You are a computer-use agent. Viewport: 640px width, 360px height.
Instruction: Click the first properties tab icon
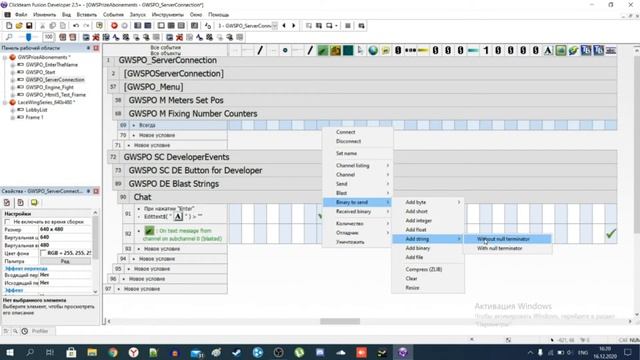(x=7, y=202)
